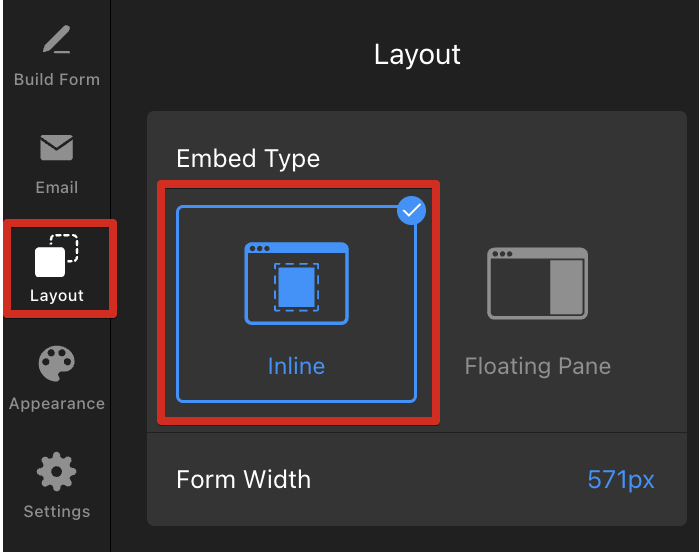The height and width of the screenshot is (552, 699).
Task: Switch embed type to Floating Pane label
Action: [538, 367]
